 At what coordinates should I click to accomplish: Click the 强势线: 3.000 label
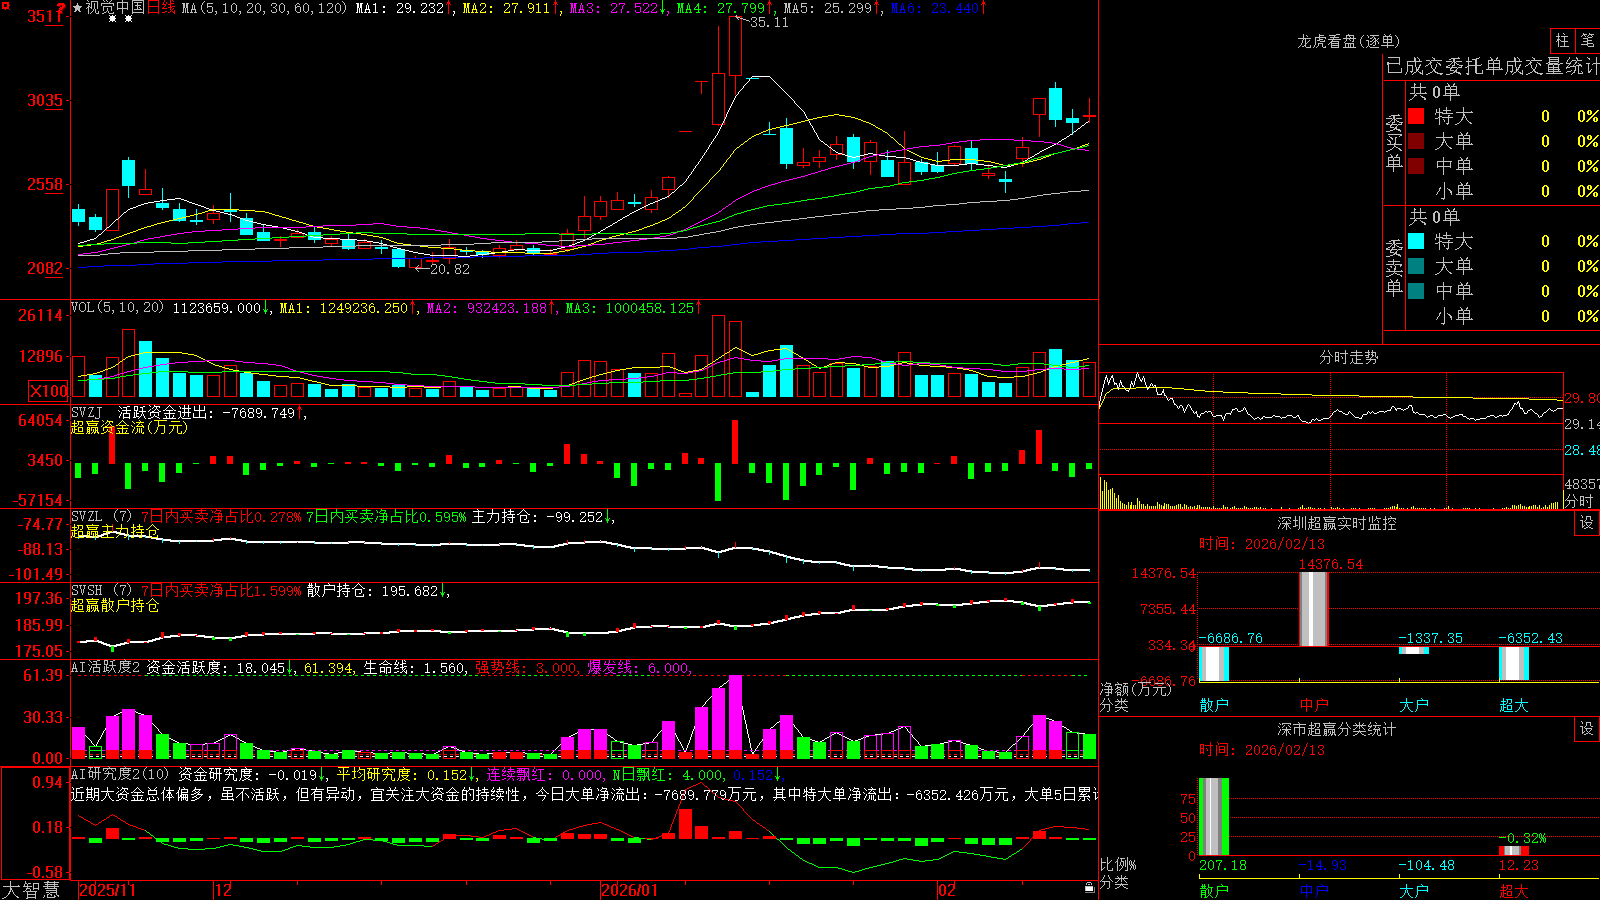tap(526, 668)
